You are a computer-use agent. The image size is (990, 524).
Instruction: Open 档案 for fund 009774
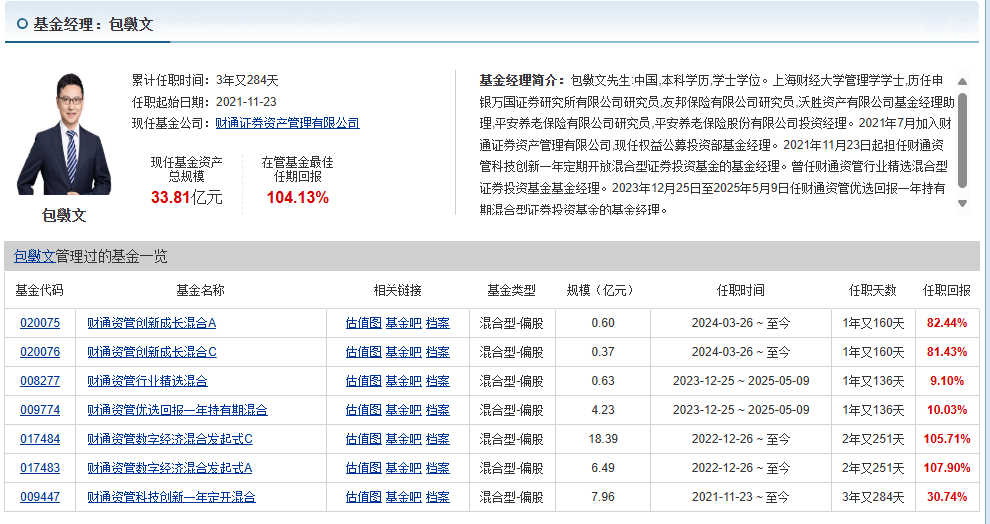(438, 410)
